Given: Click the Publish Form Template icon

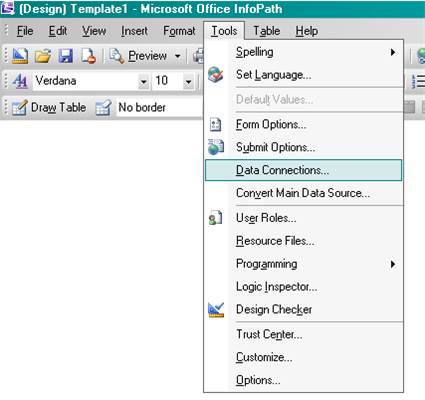Looking at the screenshot, I should tap(89, 56).
